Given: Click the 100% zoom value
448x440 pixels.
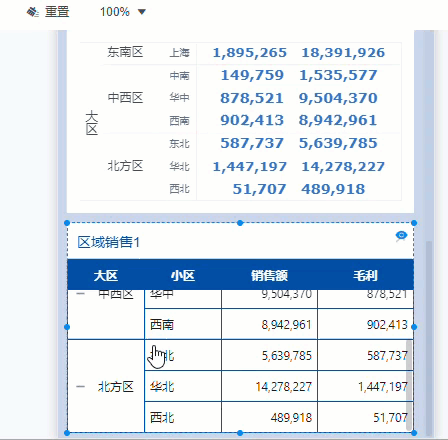Looking at the screenshot, I should click(x=115, y=12).
